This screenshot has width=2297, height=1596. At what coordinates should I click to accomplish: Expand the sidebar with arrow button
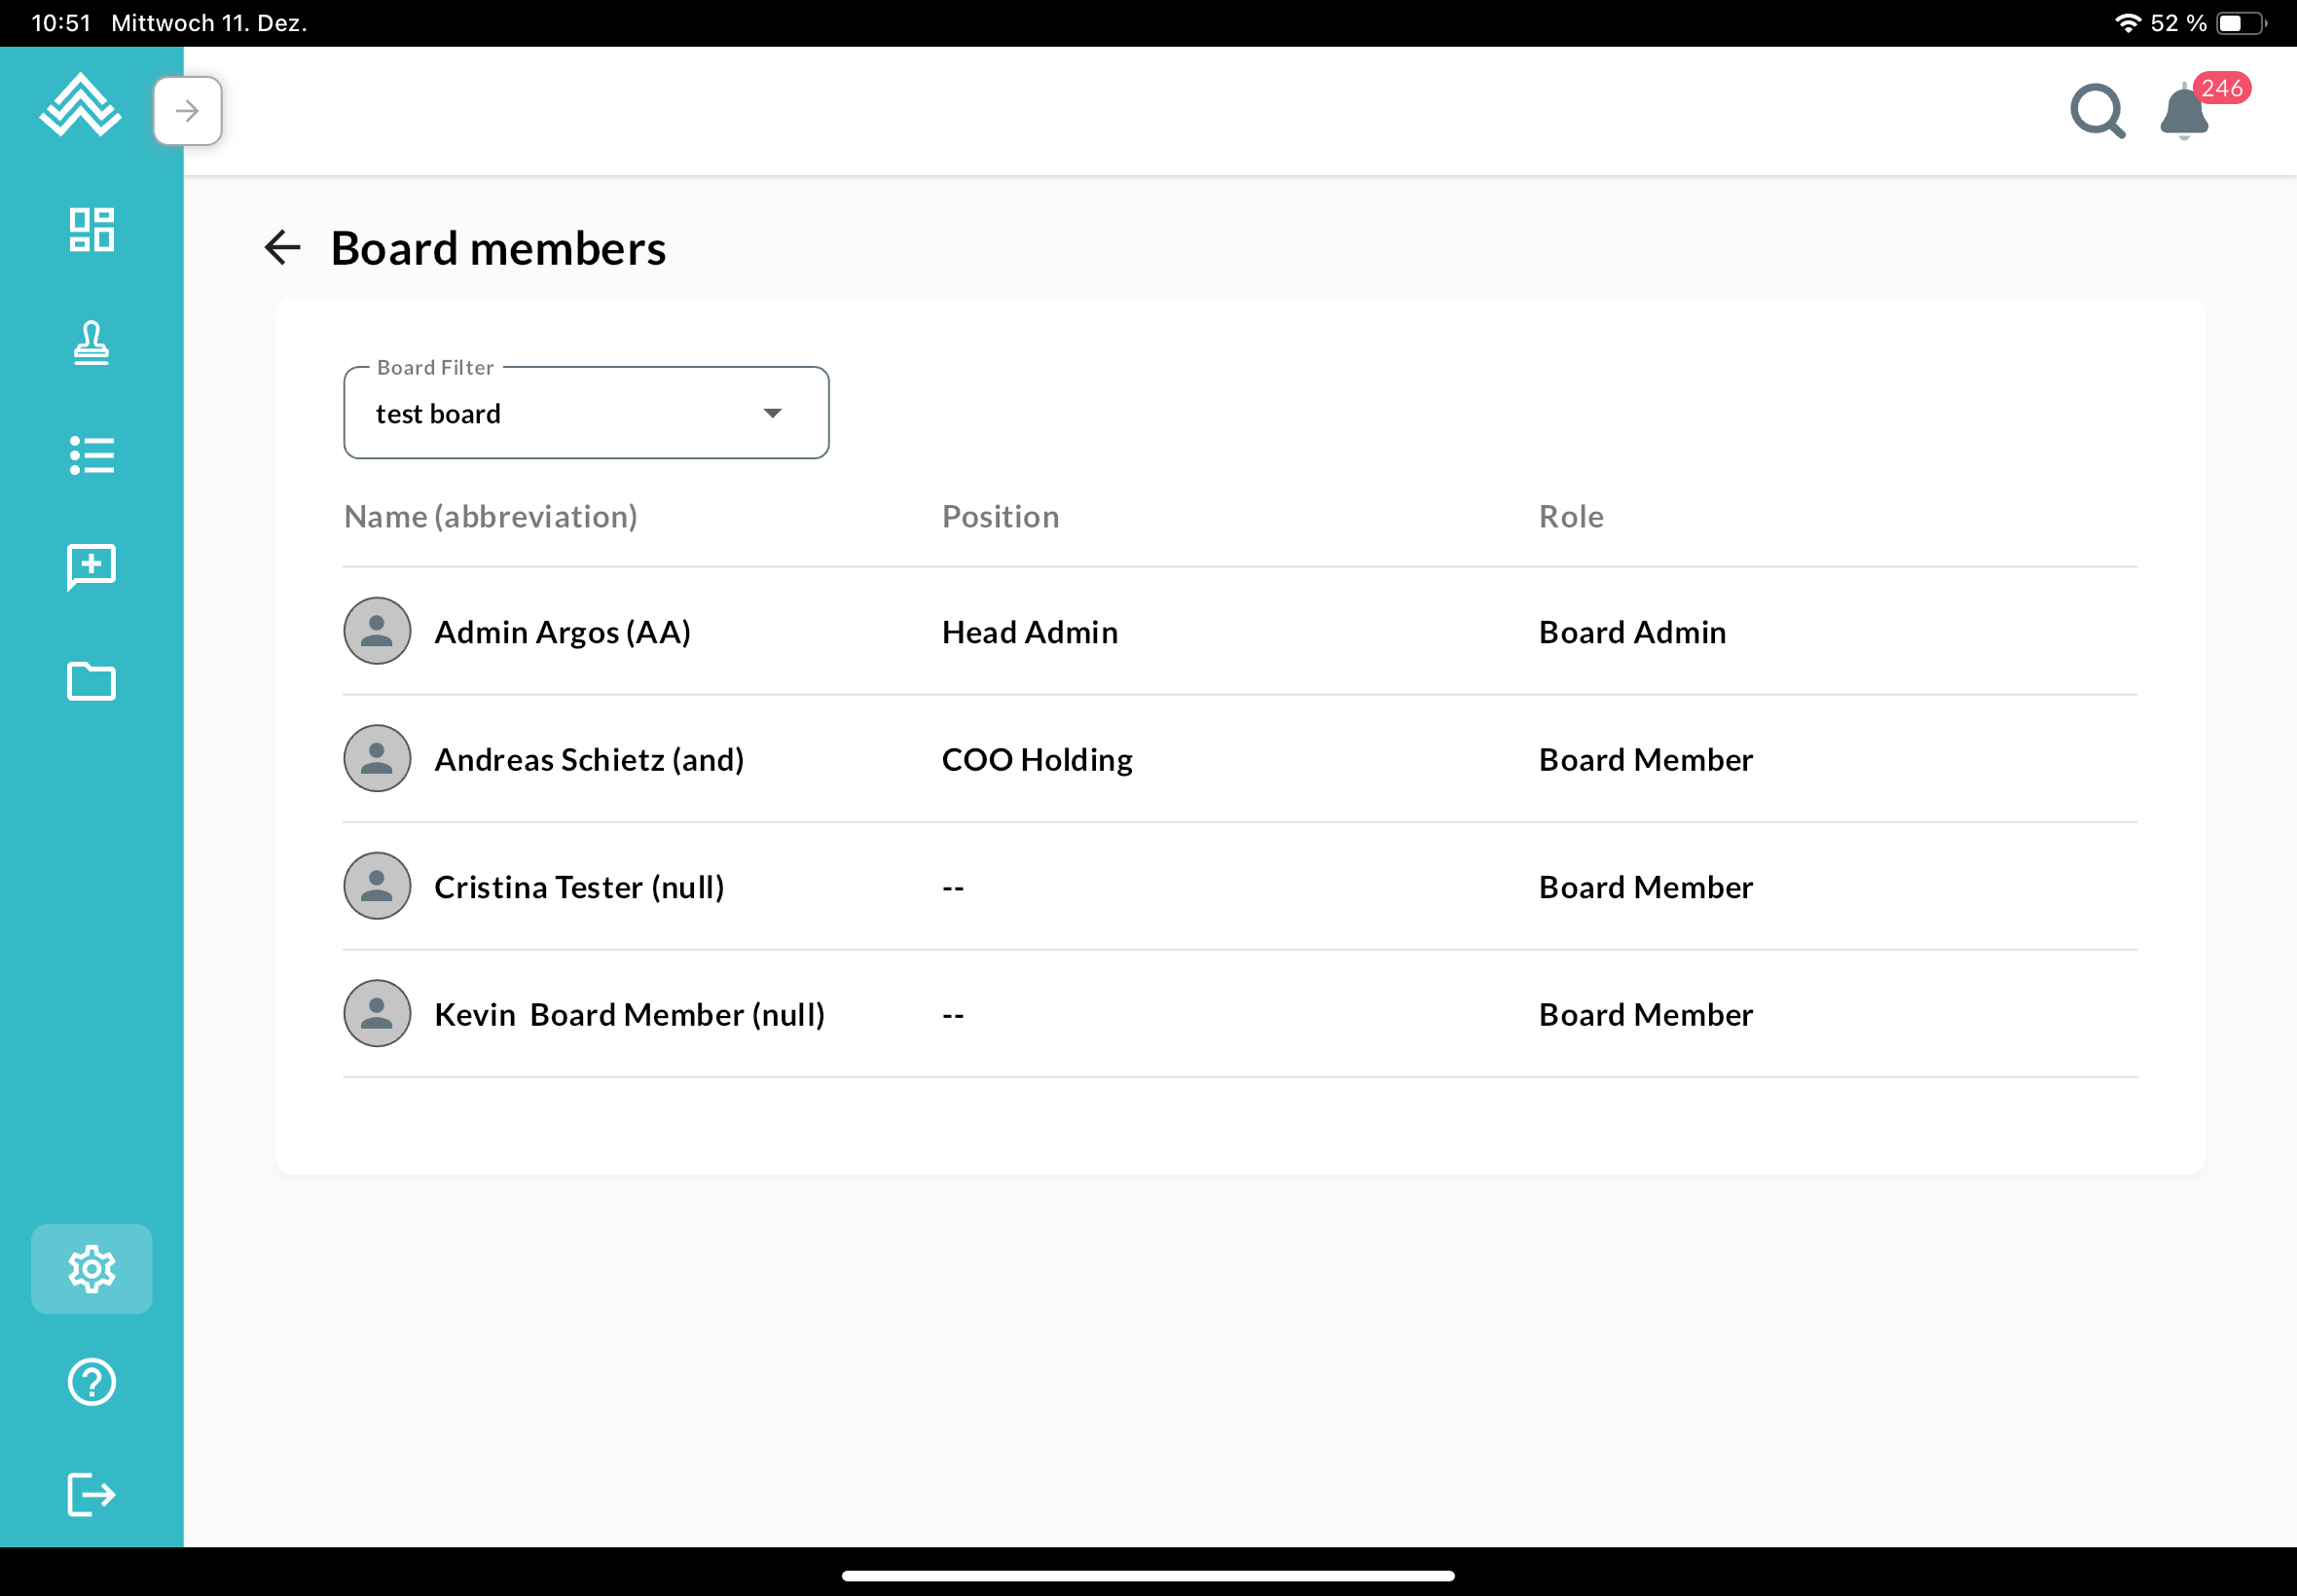[x=187, y=110]
